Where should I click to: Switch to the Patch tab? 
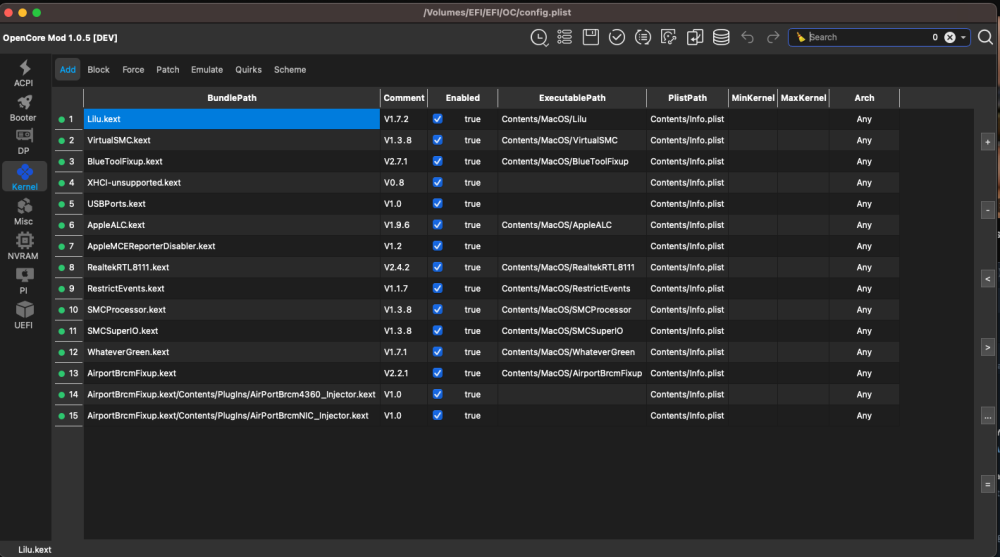(x=168, y=70)
